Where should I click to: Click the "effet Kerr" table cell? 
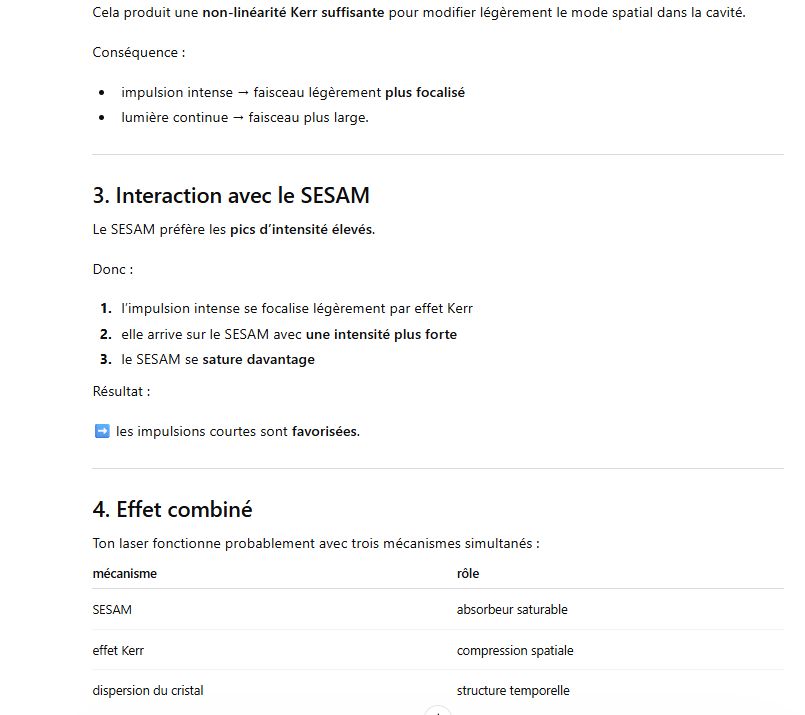pyautogui.click(x=118, y=650)
